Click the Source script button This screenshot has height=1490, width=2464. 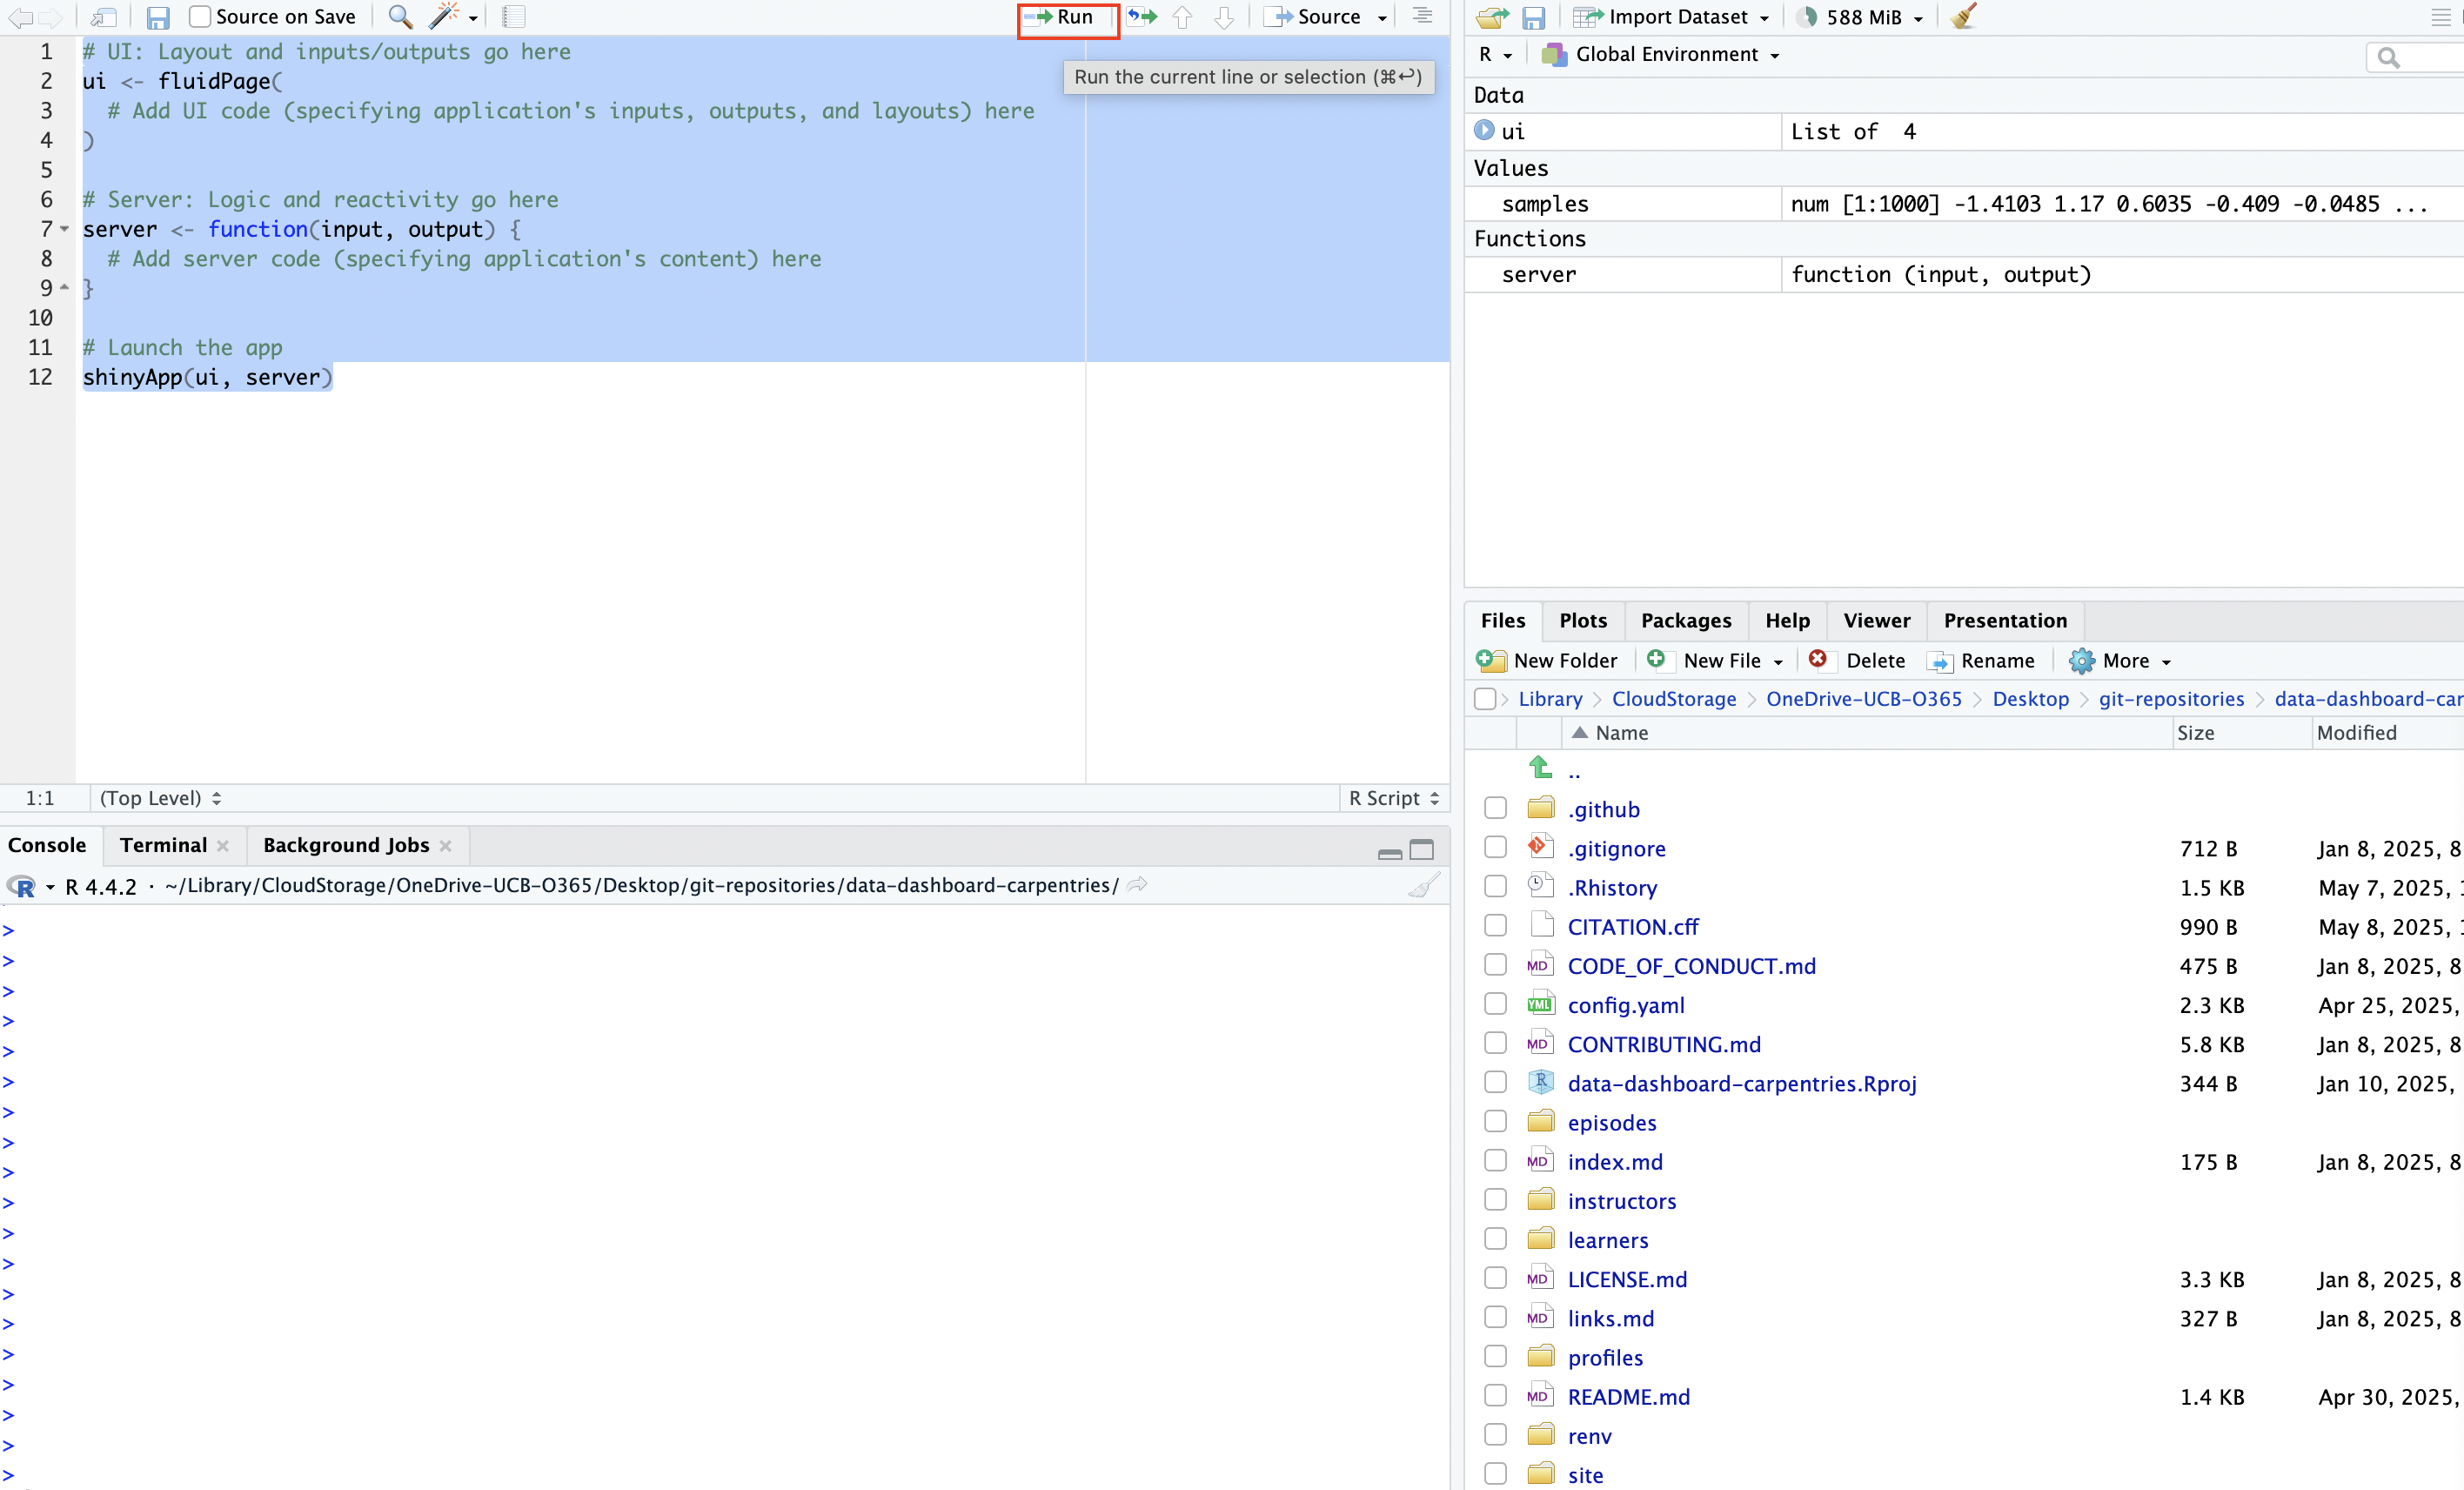pyautogui.click(x=1314, y=17)
